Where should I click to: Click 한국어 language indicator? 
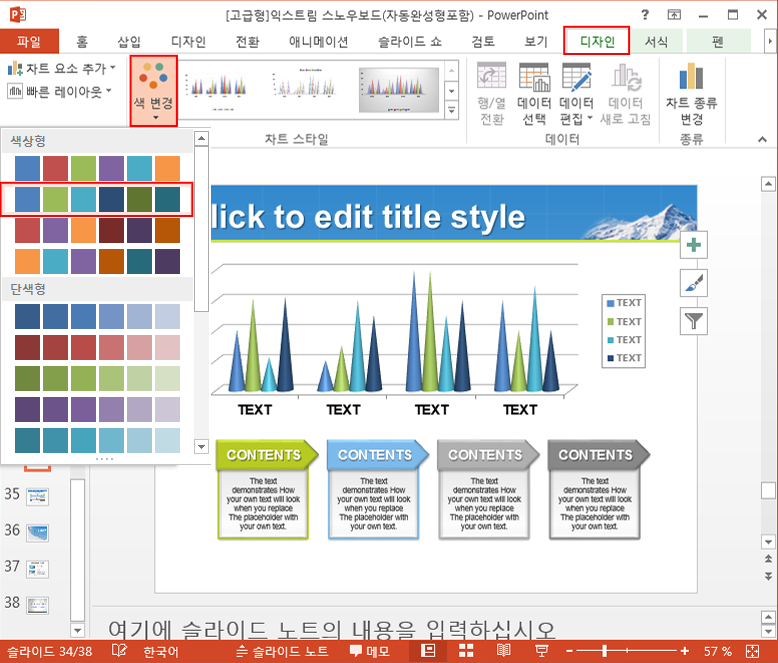160,652
